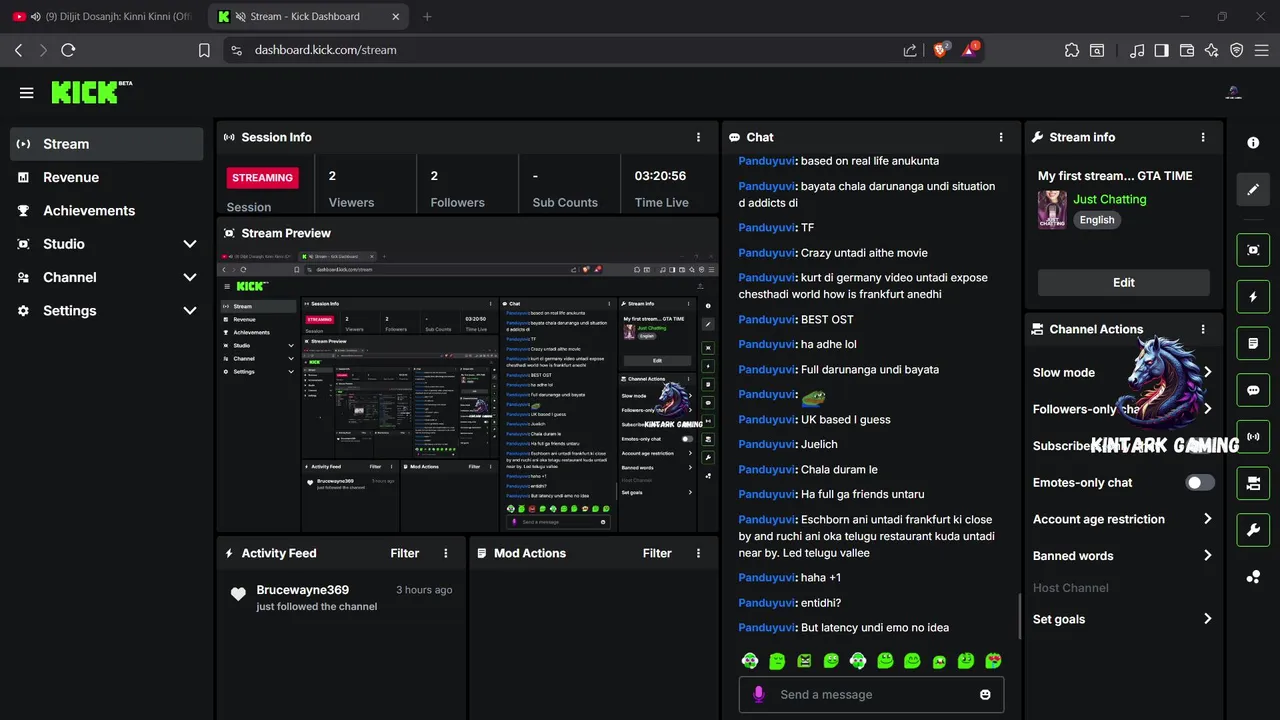
Task: Open Channel Actions three-dot menu
Action: [1203, 329]
